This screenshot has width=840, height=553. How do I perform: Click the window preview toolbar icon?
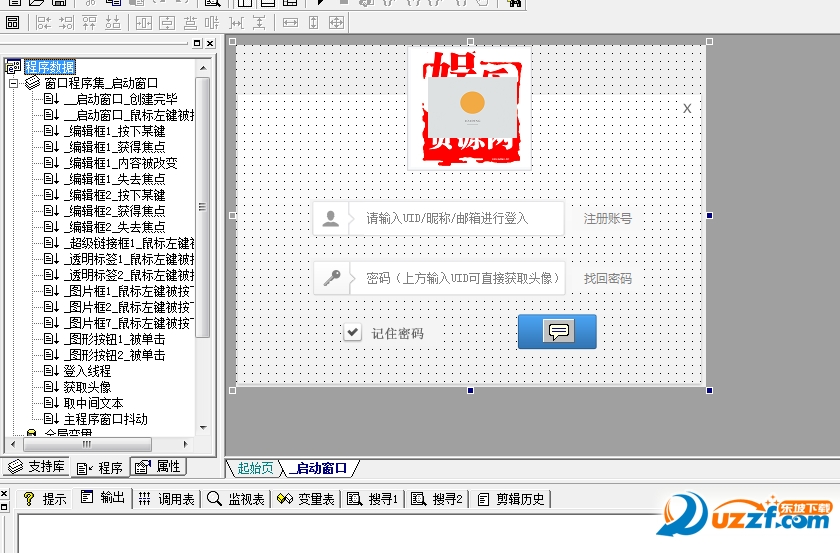coord(12,23)
